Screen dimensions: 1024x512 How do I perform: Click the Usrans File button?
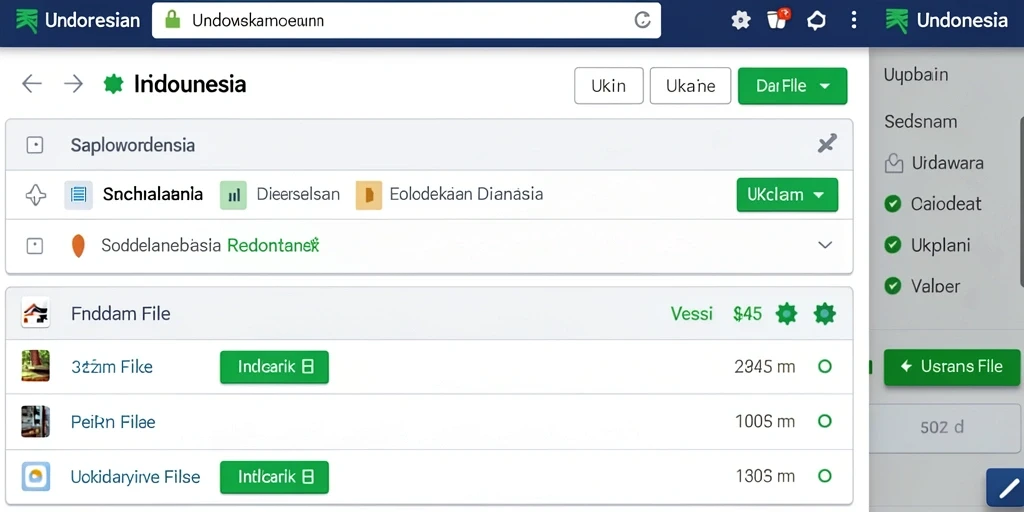point(952,367)
